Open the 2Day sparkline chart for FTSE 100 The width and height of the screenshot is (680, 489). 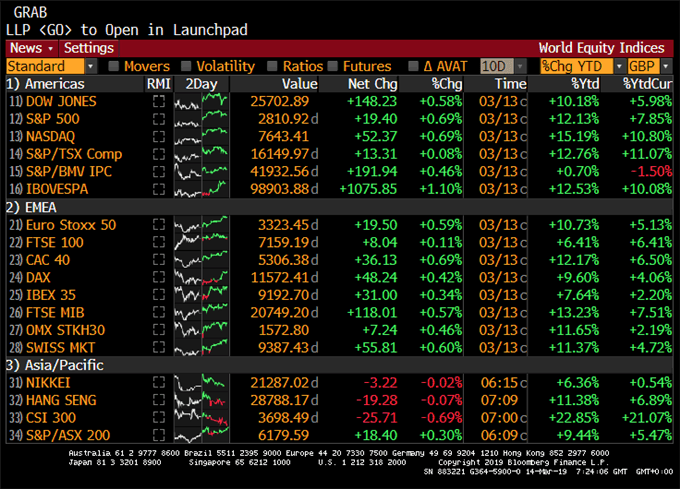point(201,242)
